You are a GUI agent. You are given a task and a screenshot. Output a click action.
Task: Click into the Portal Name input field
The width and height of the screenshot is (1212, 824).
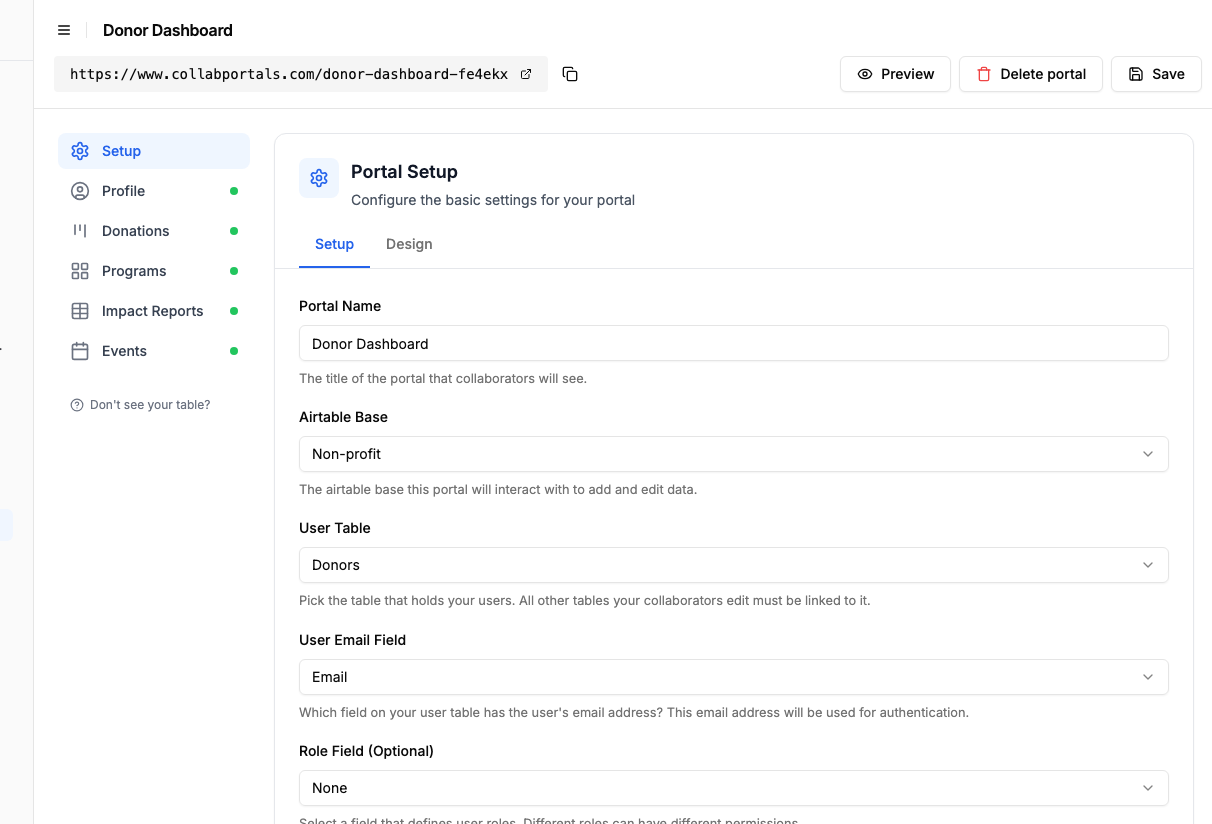pos(733,343)
